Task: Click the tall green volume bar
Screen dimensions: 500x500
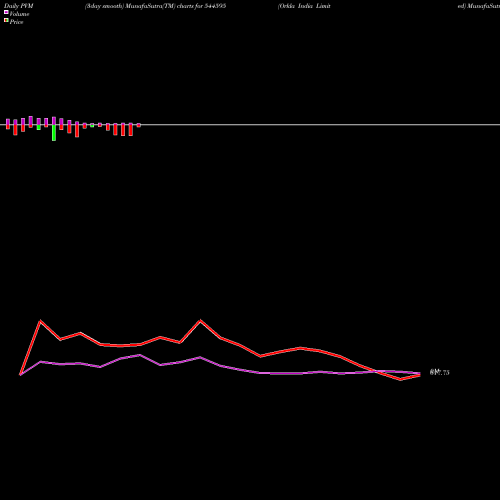Action: [x=54, y=133]
